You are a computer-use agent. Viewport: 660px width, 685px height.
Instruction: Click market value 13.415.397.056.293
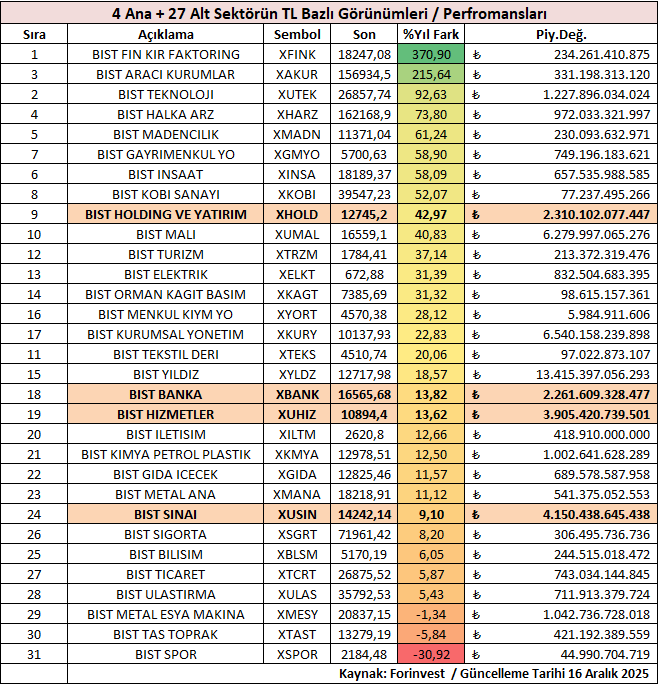coord(561,374)
